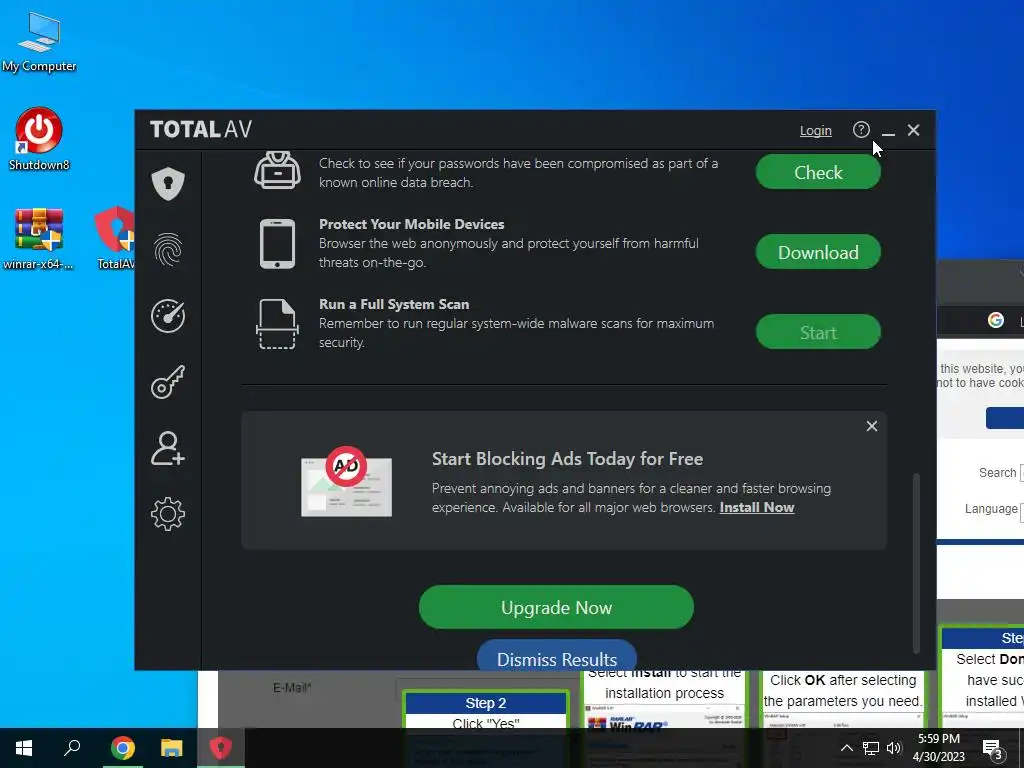Click the data breach hacker icon
This screenshot has width=1024, height=768.
[277, 170]
